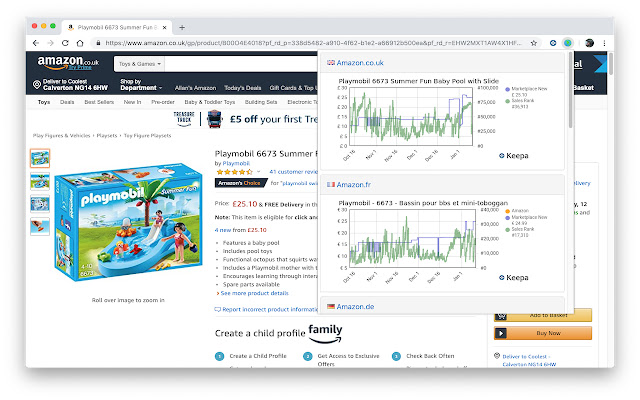640x400 pixels.
Task: Open Today's Deals in the nav bar
Action: 242,88
